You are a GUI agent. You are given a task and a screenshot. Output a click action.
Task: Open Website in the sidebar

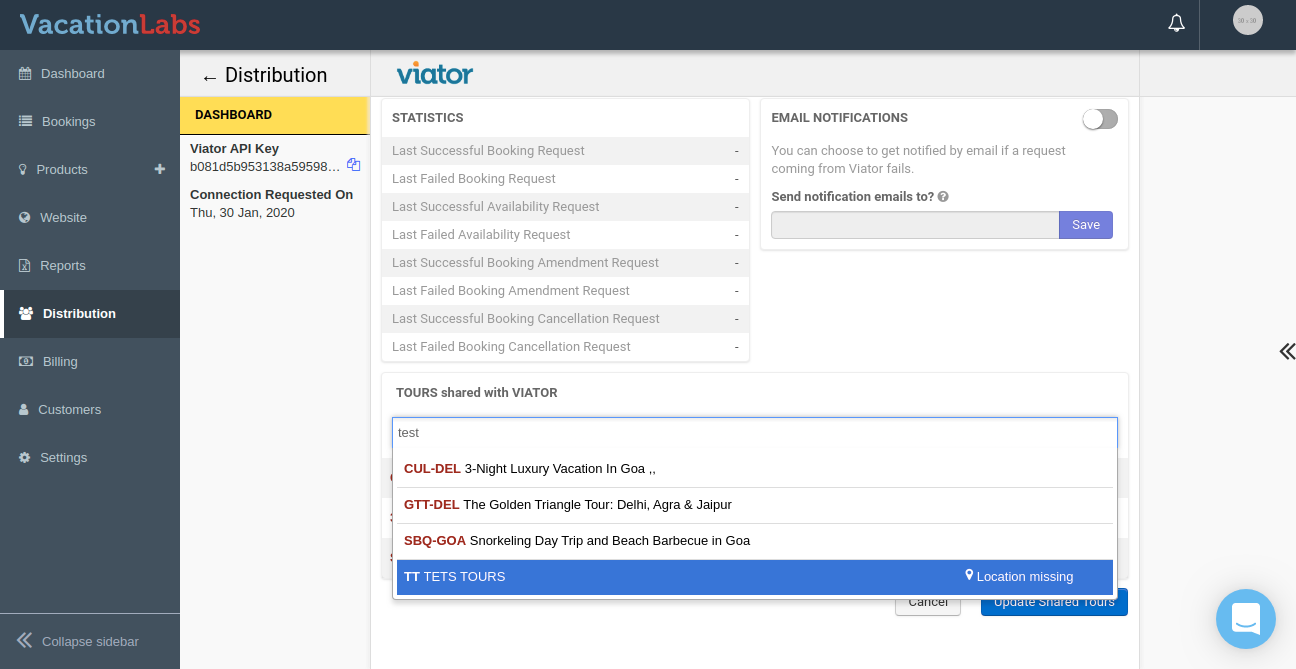[x=90, y=217]
